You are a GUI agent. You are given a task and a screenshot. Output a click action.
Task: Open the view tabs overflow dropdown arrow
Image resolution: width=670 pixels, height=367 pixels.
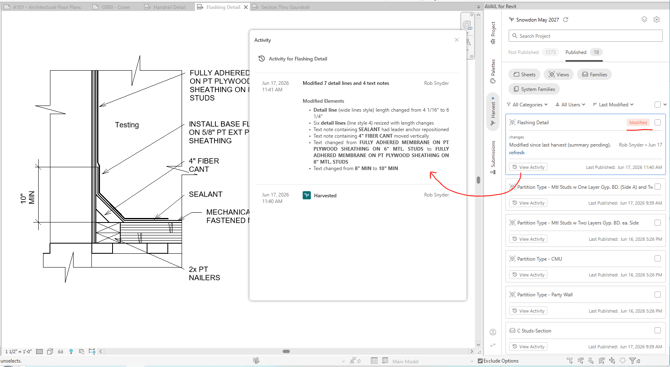point(479,7)
